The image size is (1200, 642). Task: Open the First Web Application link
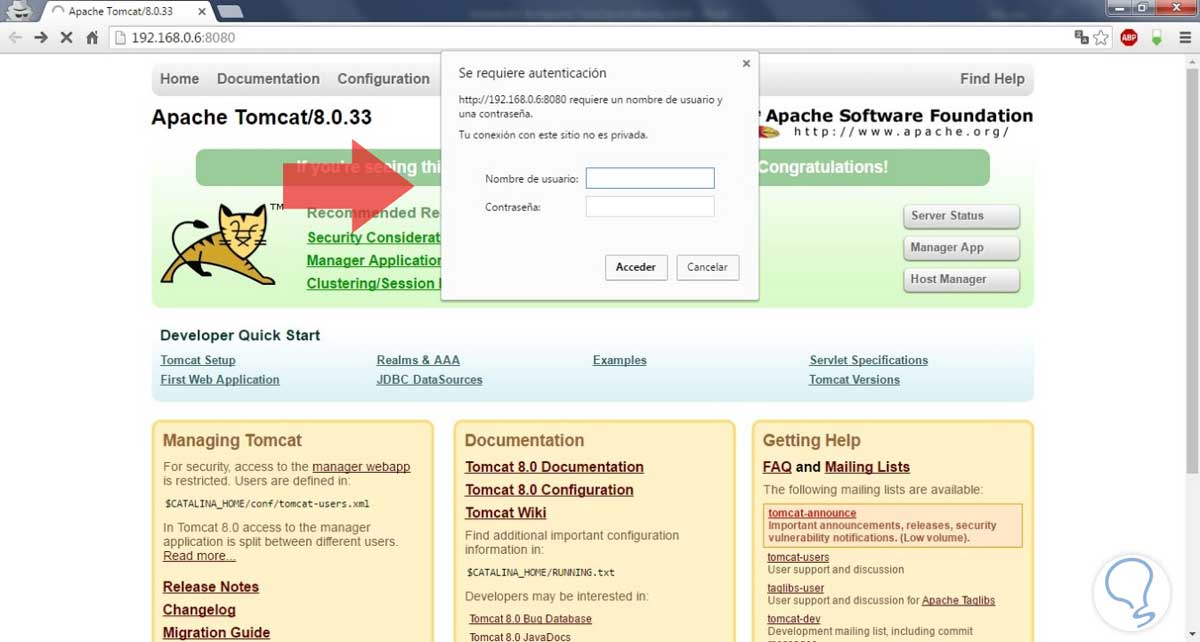(x=220, y=380)
